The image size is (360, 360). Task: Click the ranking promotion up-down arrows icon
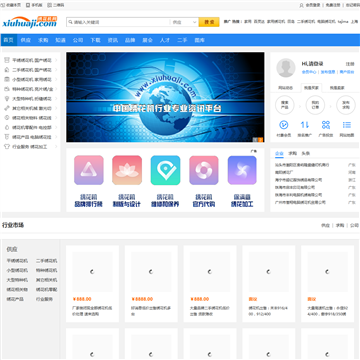click(x=305, y=125)
